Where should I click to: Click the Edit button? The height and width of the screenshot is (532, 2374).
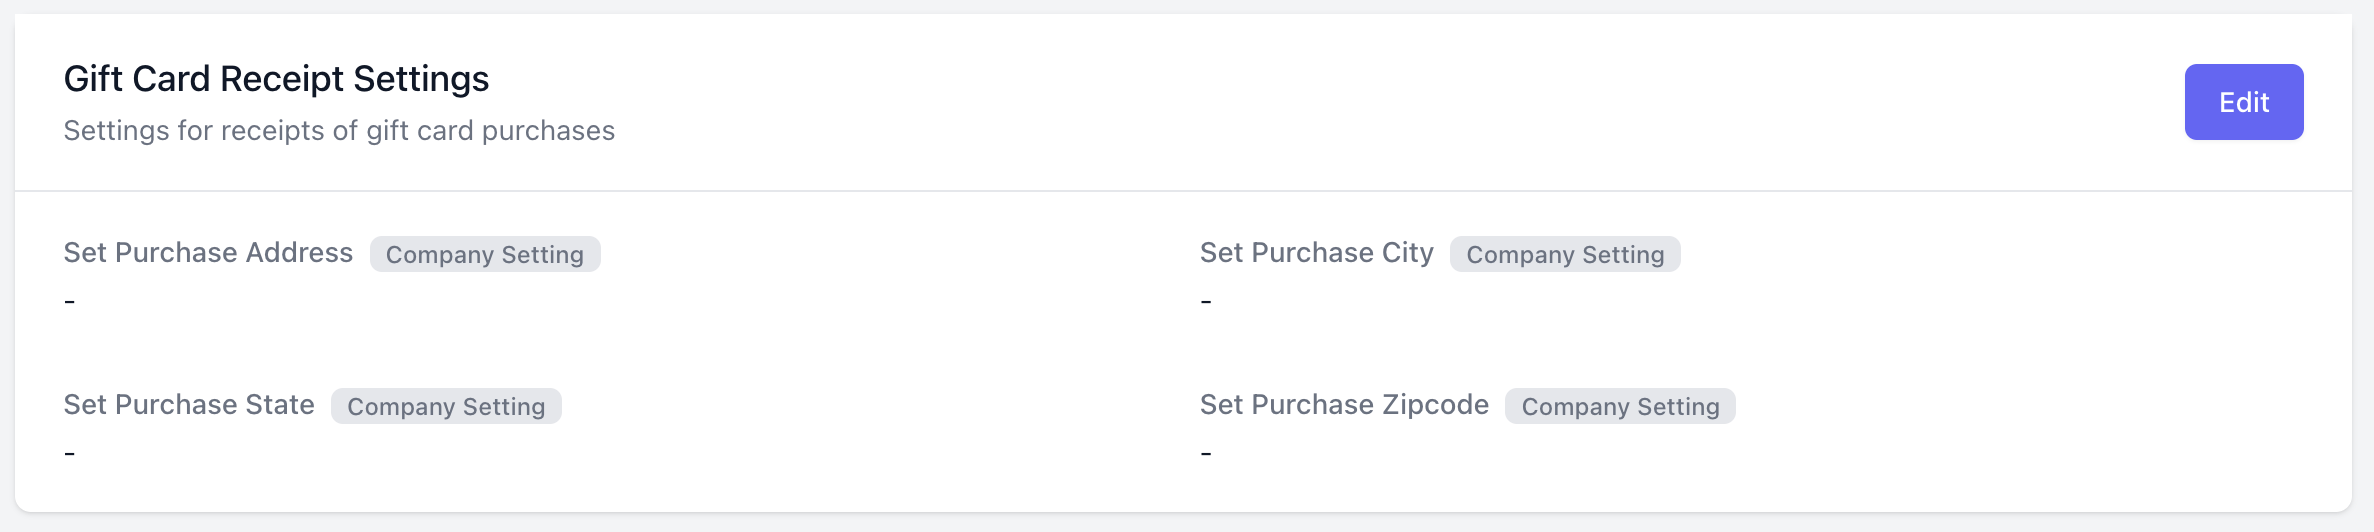tap(2243, 102)
